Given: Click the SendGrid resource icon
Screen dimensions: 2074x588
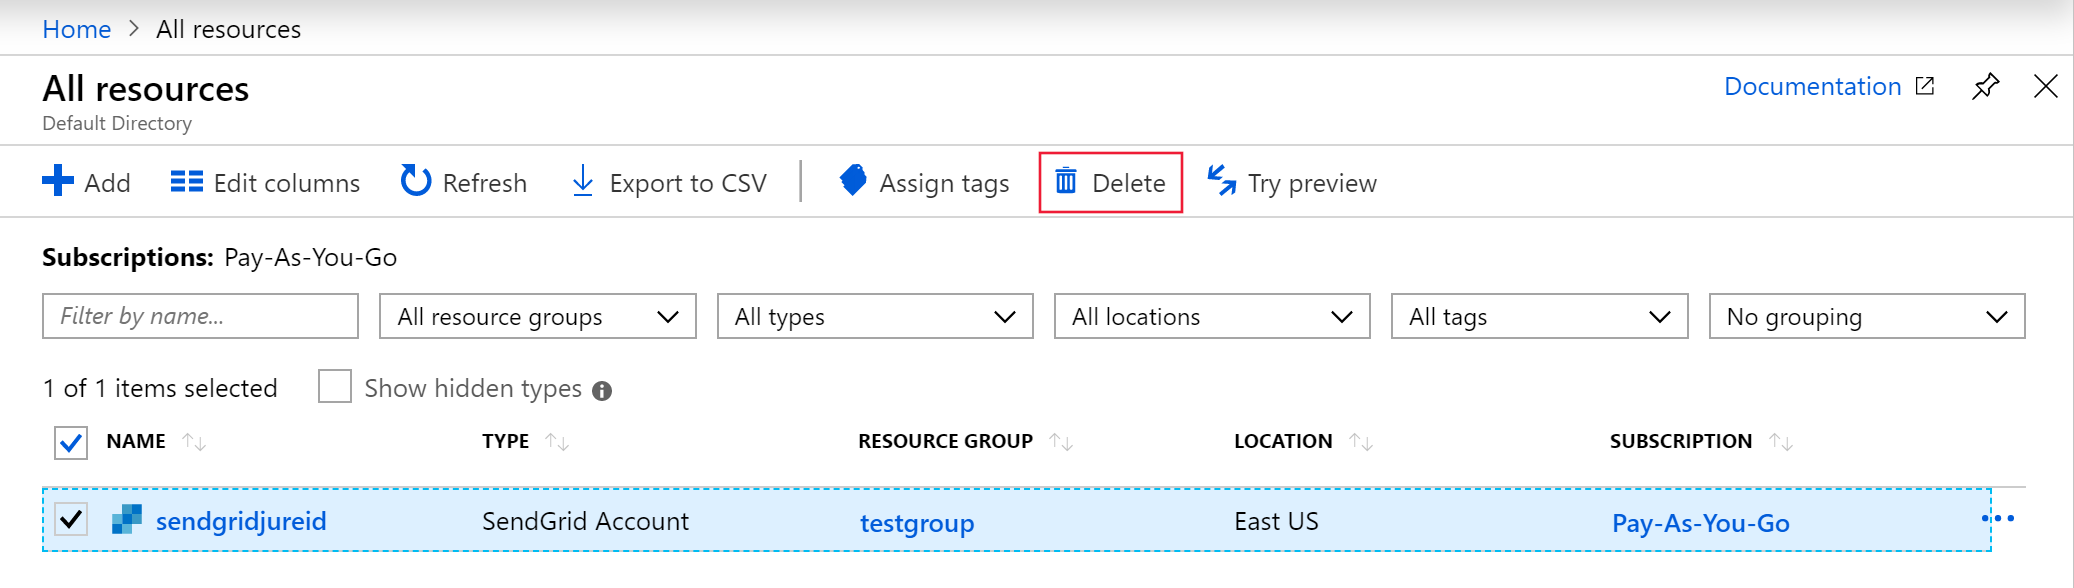Looking at the screenshot, I should 127,519.
